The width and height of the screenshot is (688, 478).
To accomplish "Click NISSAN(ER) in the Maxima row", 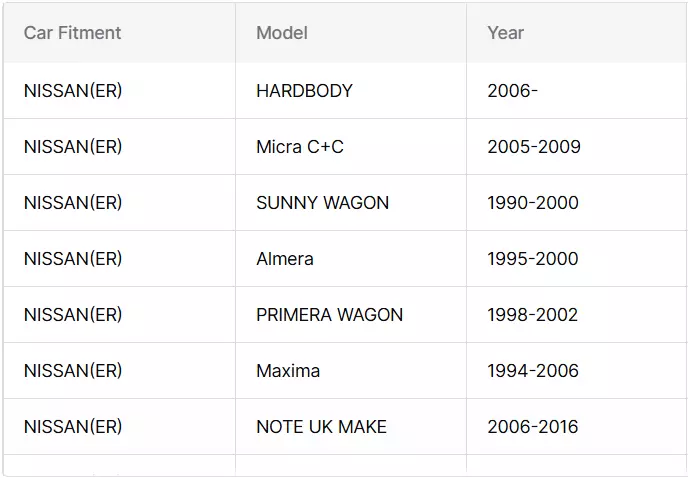I will click(x=73, y=371).
